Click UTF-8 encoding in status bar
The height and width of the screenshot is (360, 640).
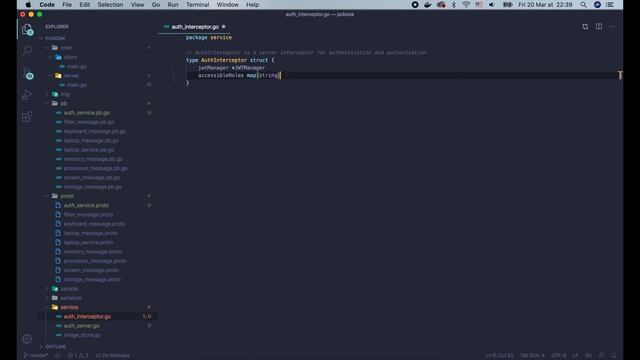(558, 356)
